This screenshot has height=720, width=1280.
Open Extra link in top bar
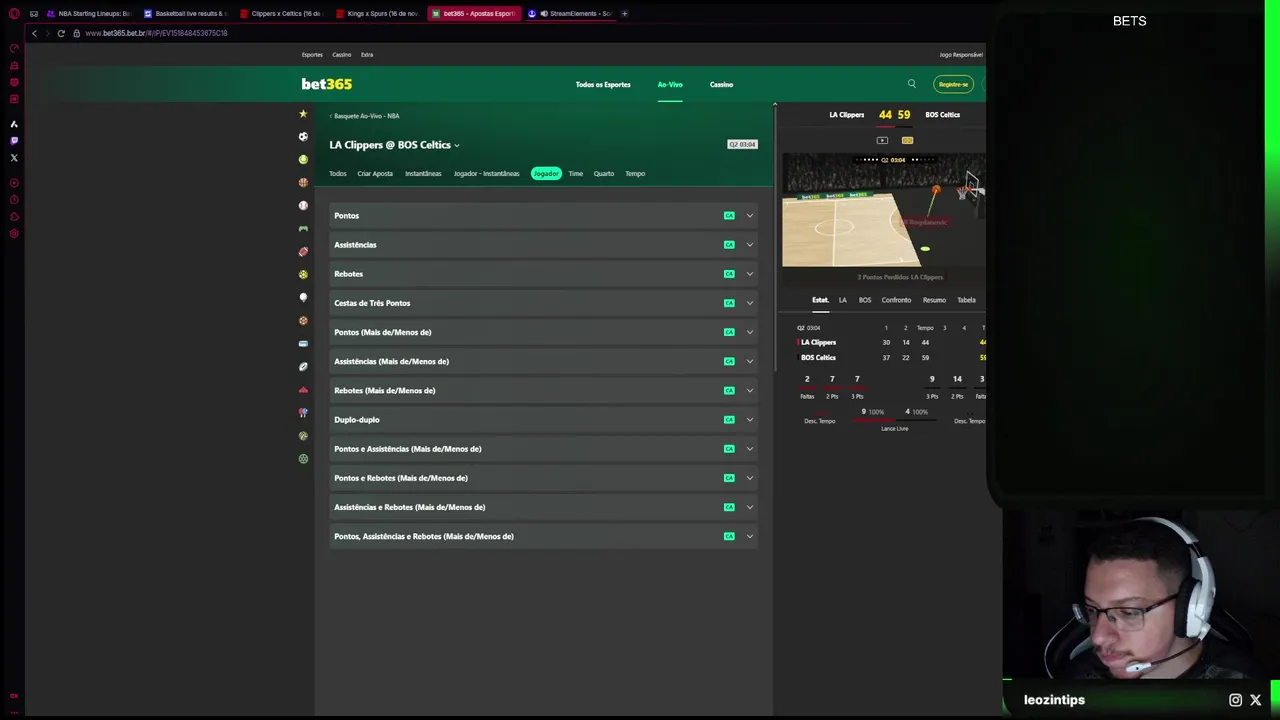[367, 55]
